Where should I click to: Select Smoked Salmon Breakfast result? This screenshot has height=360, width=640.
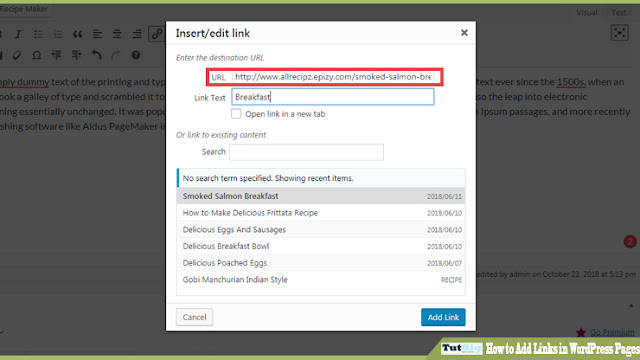tap(321, 196)
